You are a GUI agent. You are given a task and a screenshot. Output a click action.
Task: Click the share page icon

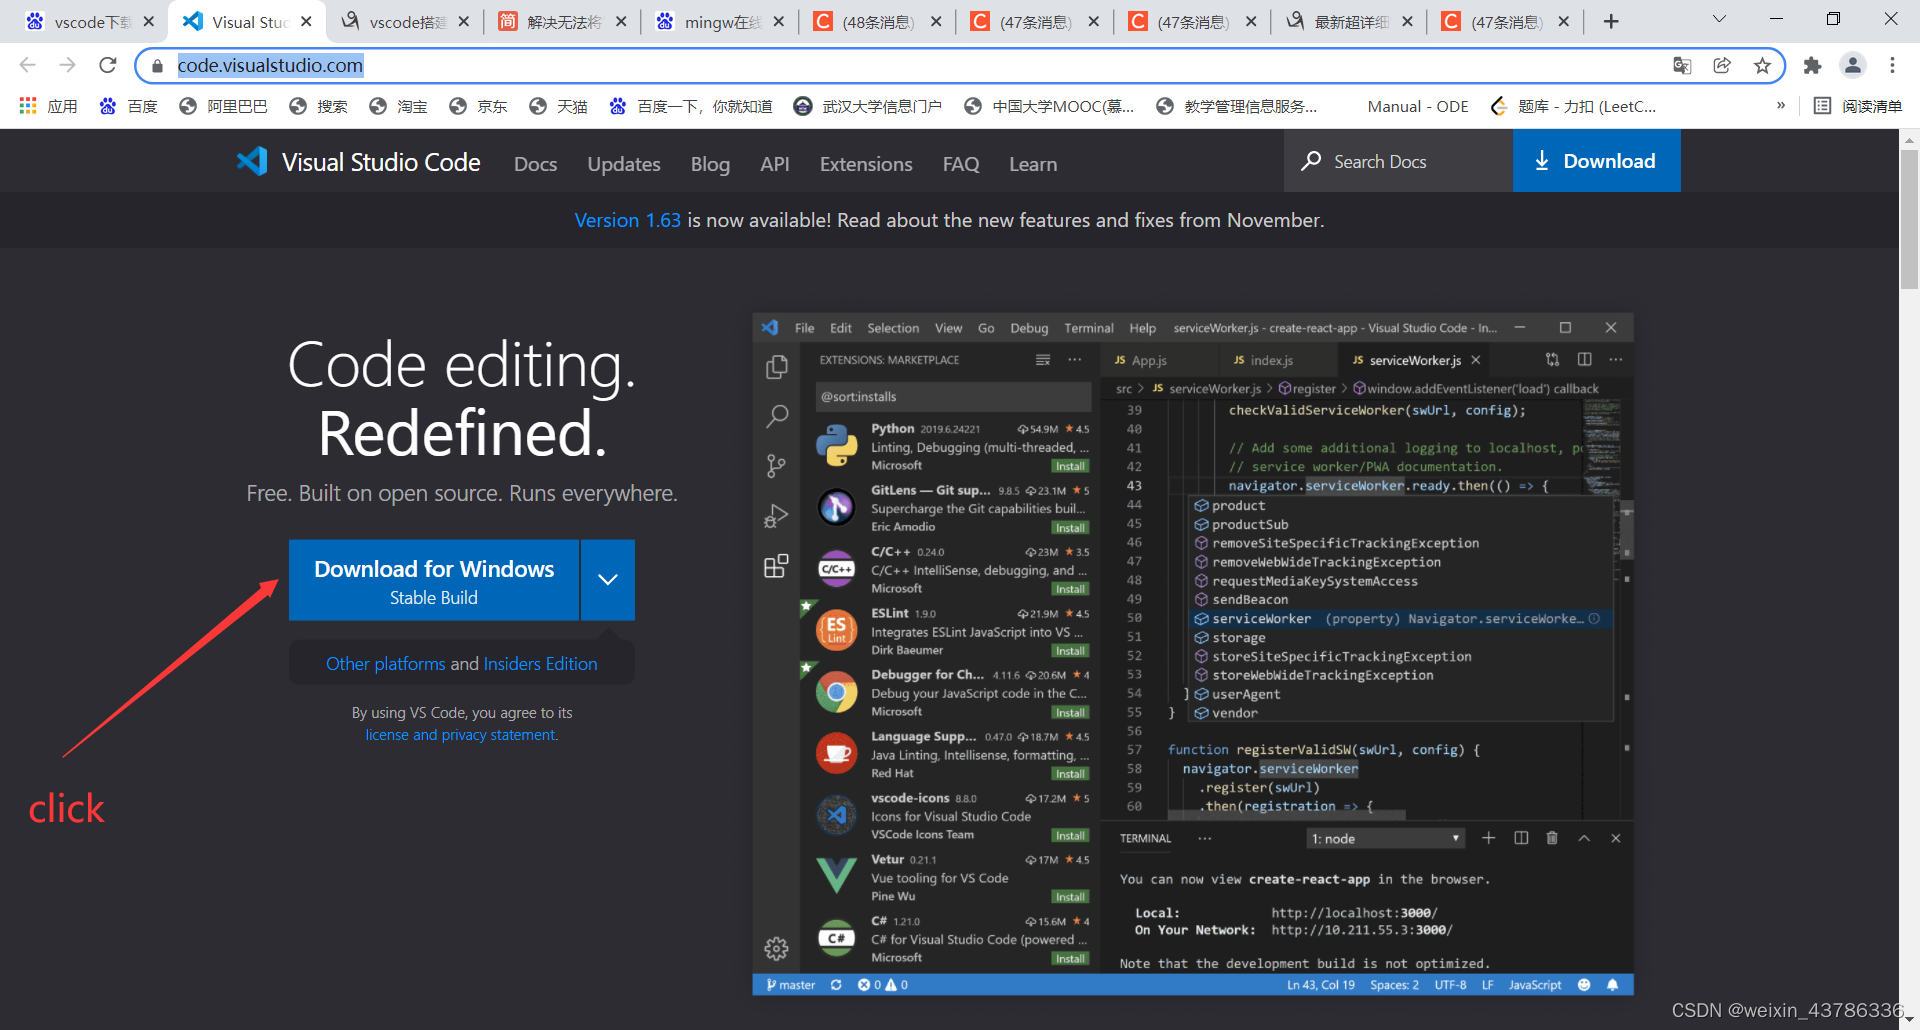[1722, 65]
